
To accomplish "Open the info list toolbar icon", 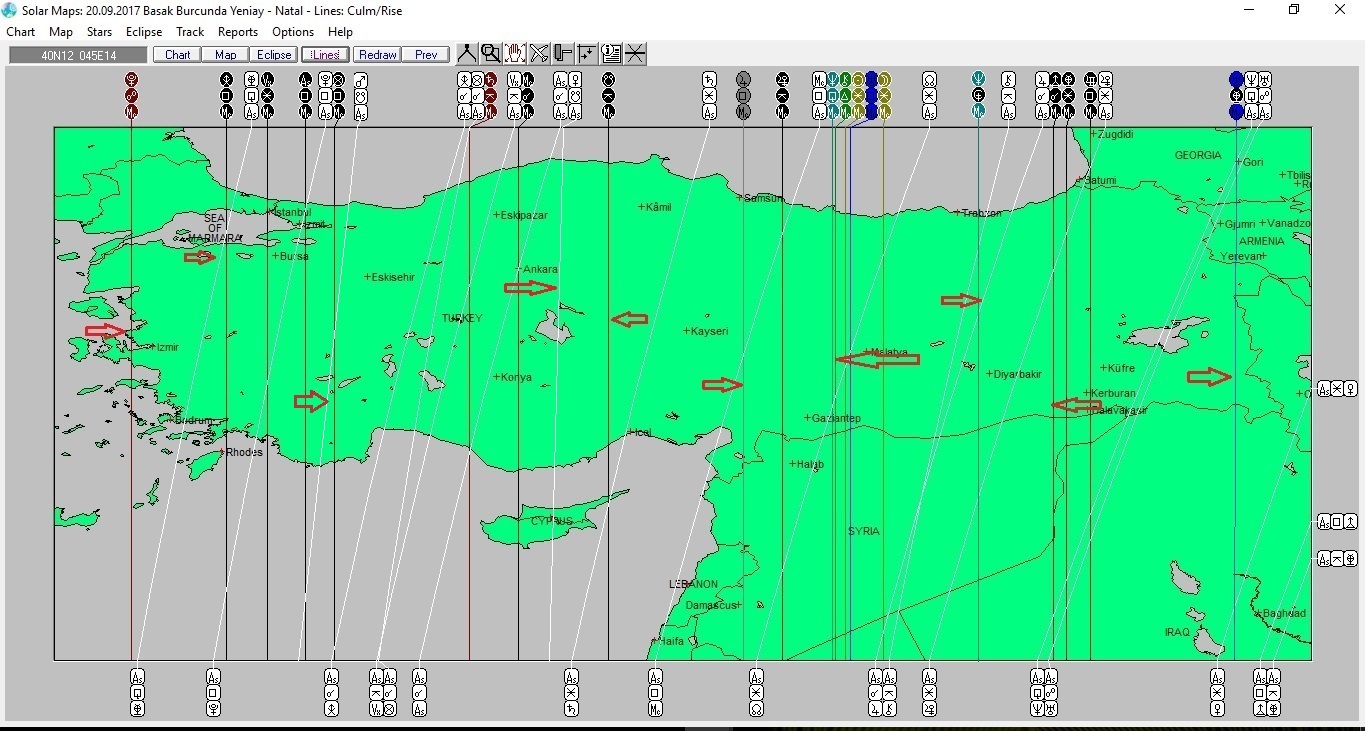I will point(611,54).
